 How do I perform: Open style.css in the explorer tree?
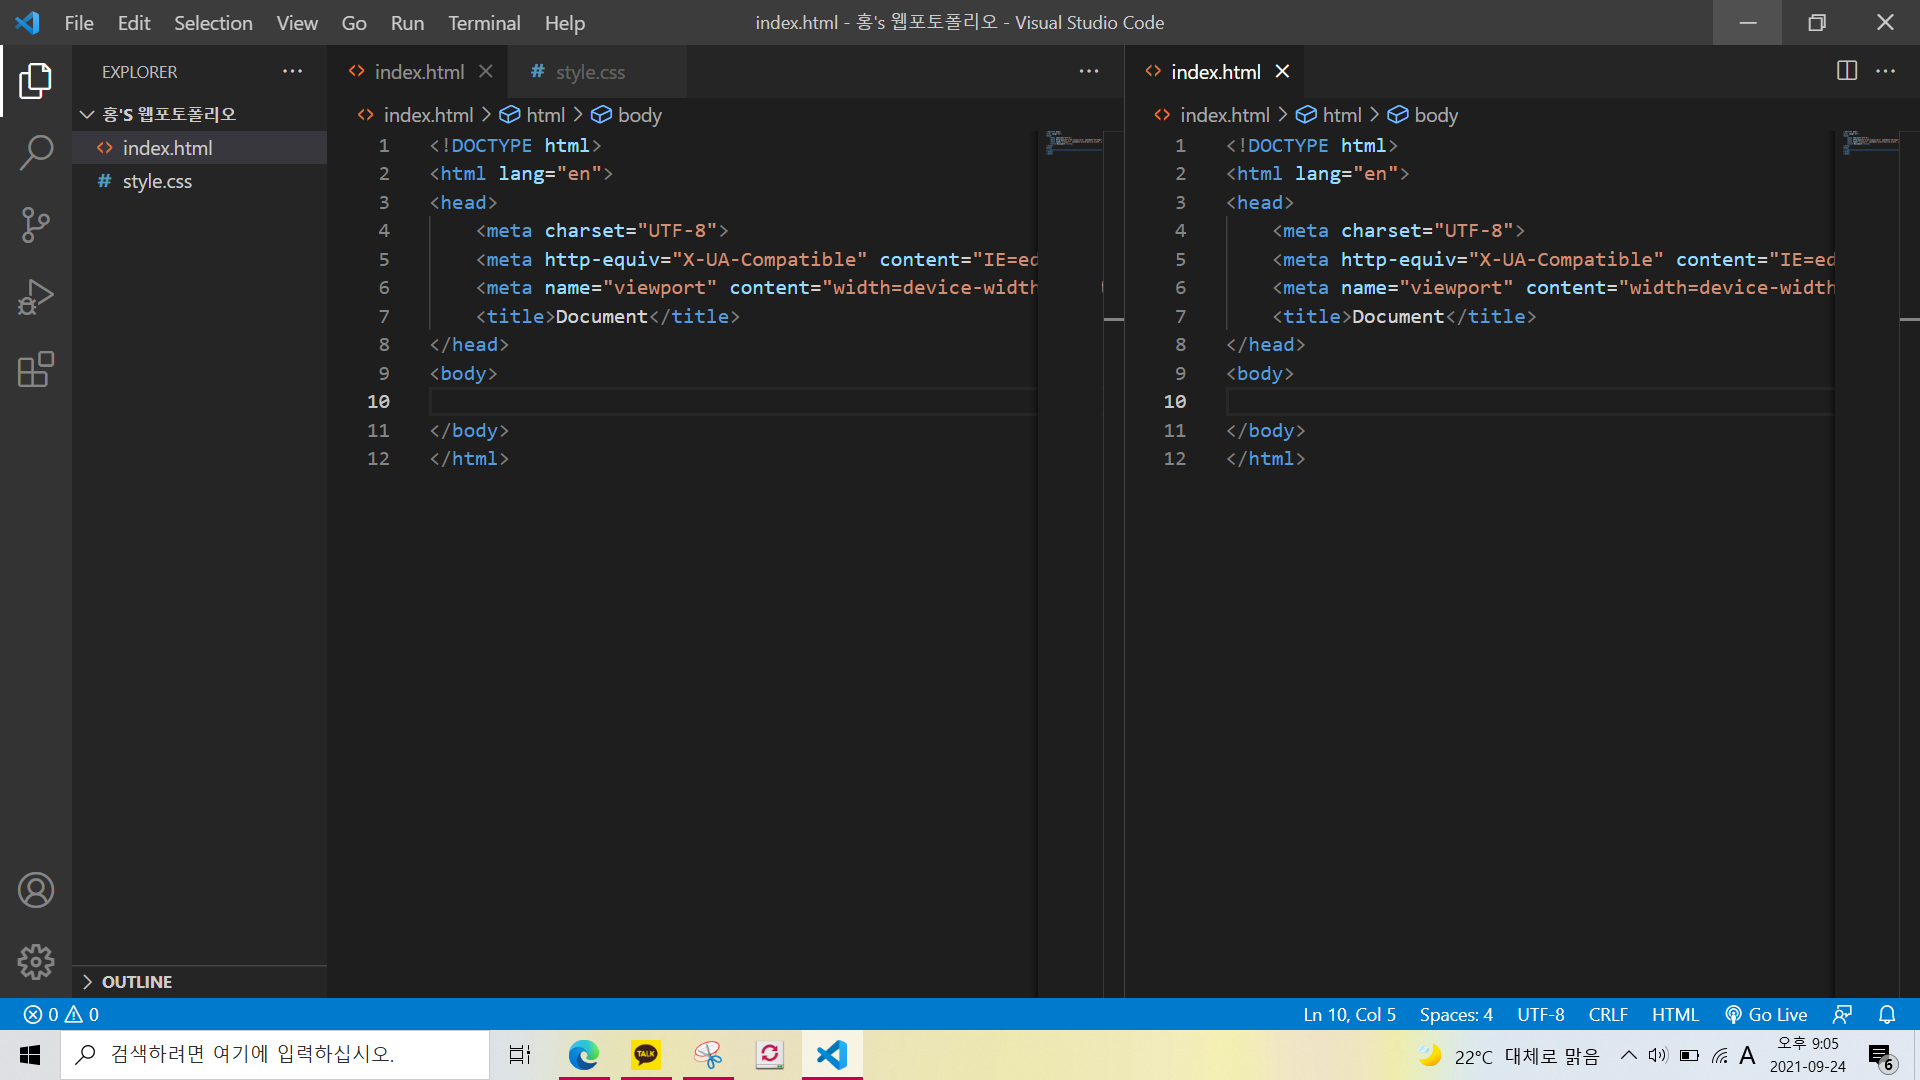pyautogui.click(x=200, y=181)
